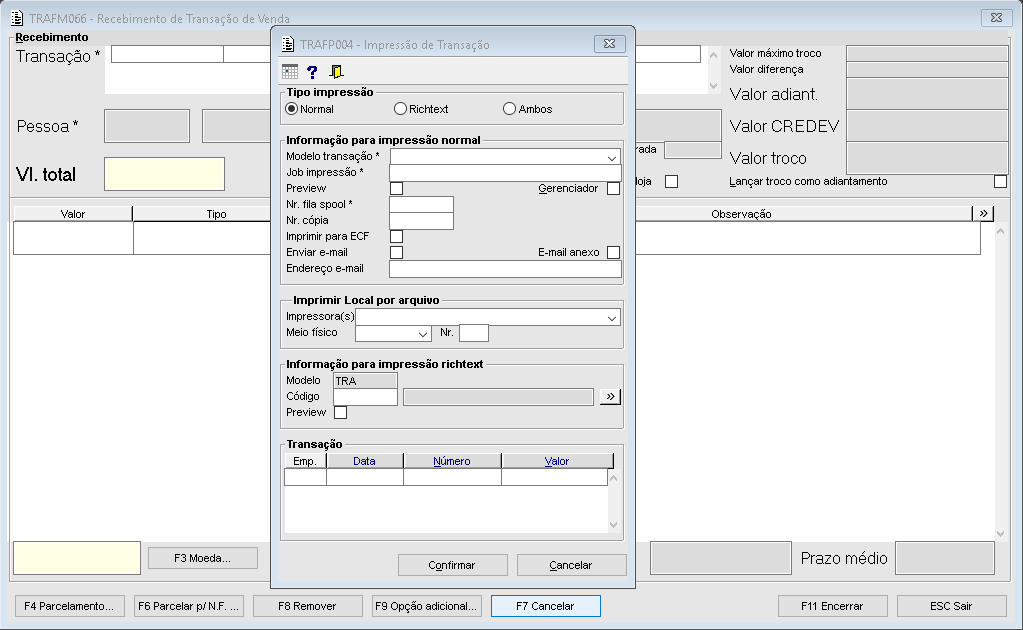Screen dimensions: 1023x630
Task: Click the Observação column header
Action: click(741, 214)
